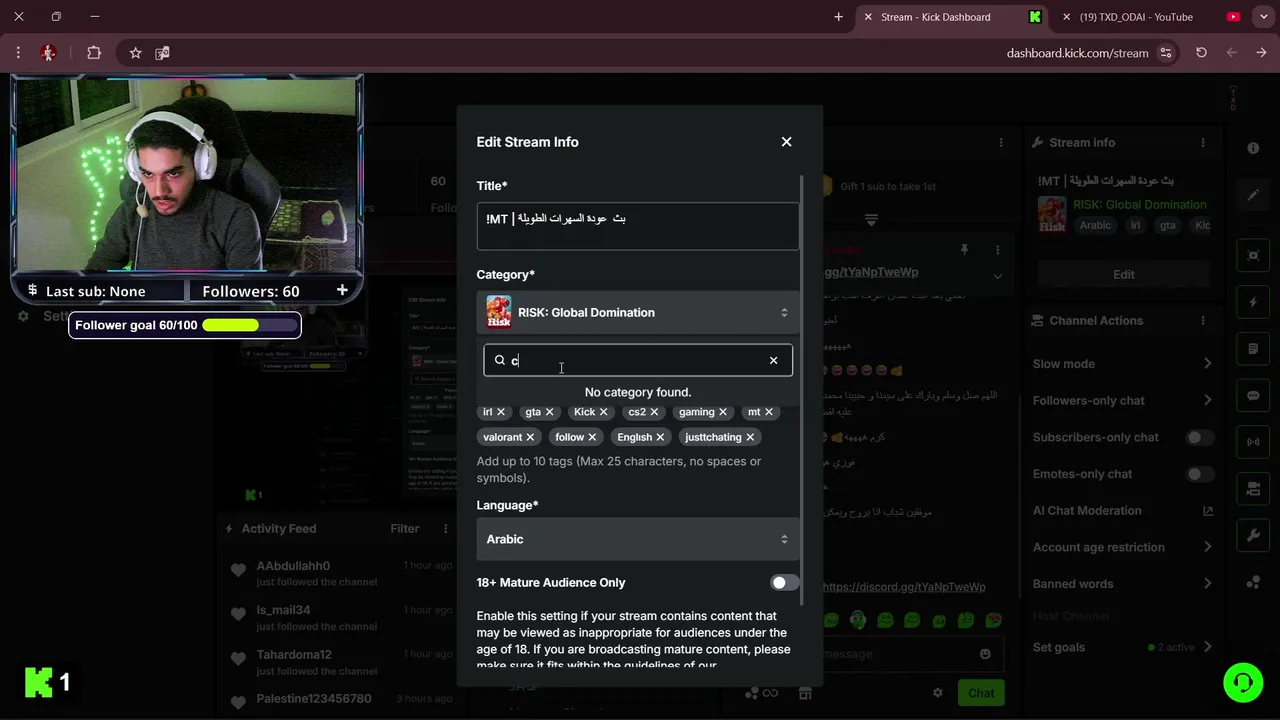Close the Edit Stream Info dialog
The height and width of the screenshot is (720, 1280).
tap(786, 142)
